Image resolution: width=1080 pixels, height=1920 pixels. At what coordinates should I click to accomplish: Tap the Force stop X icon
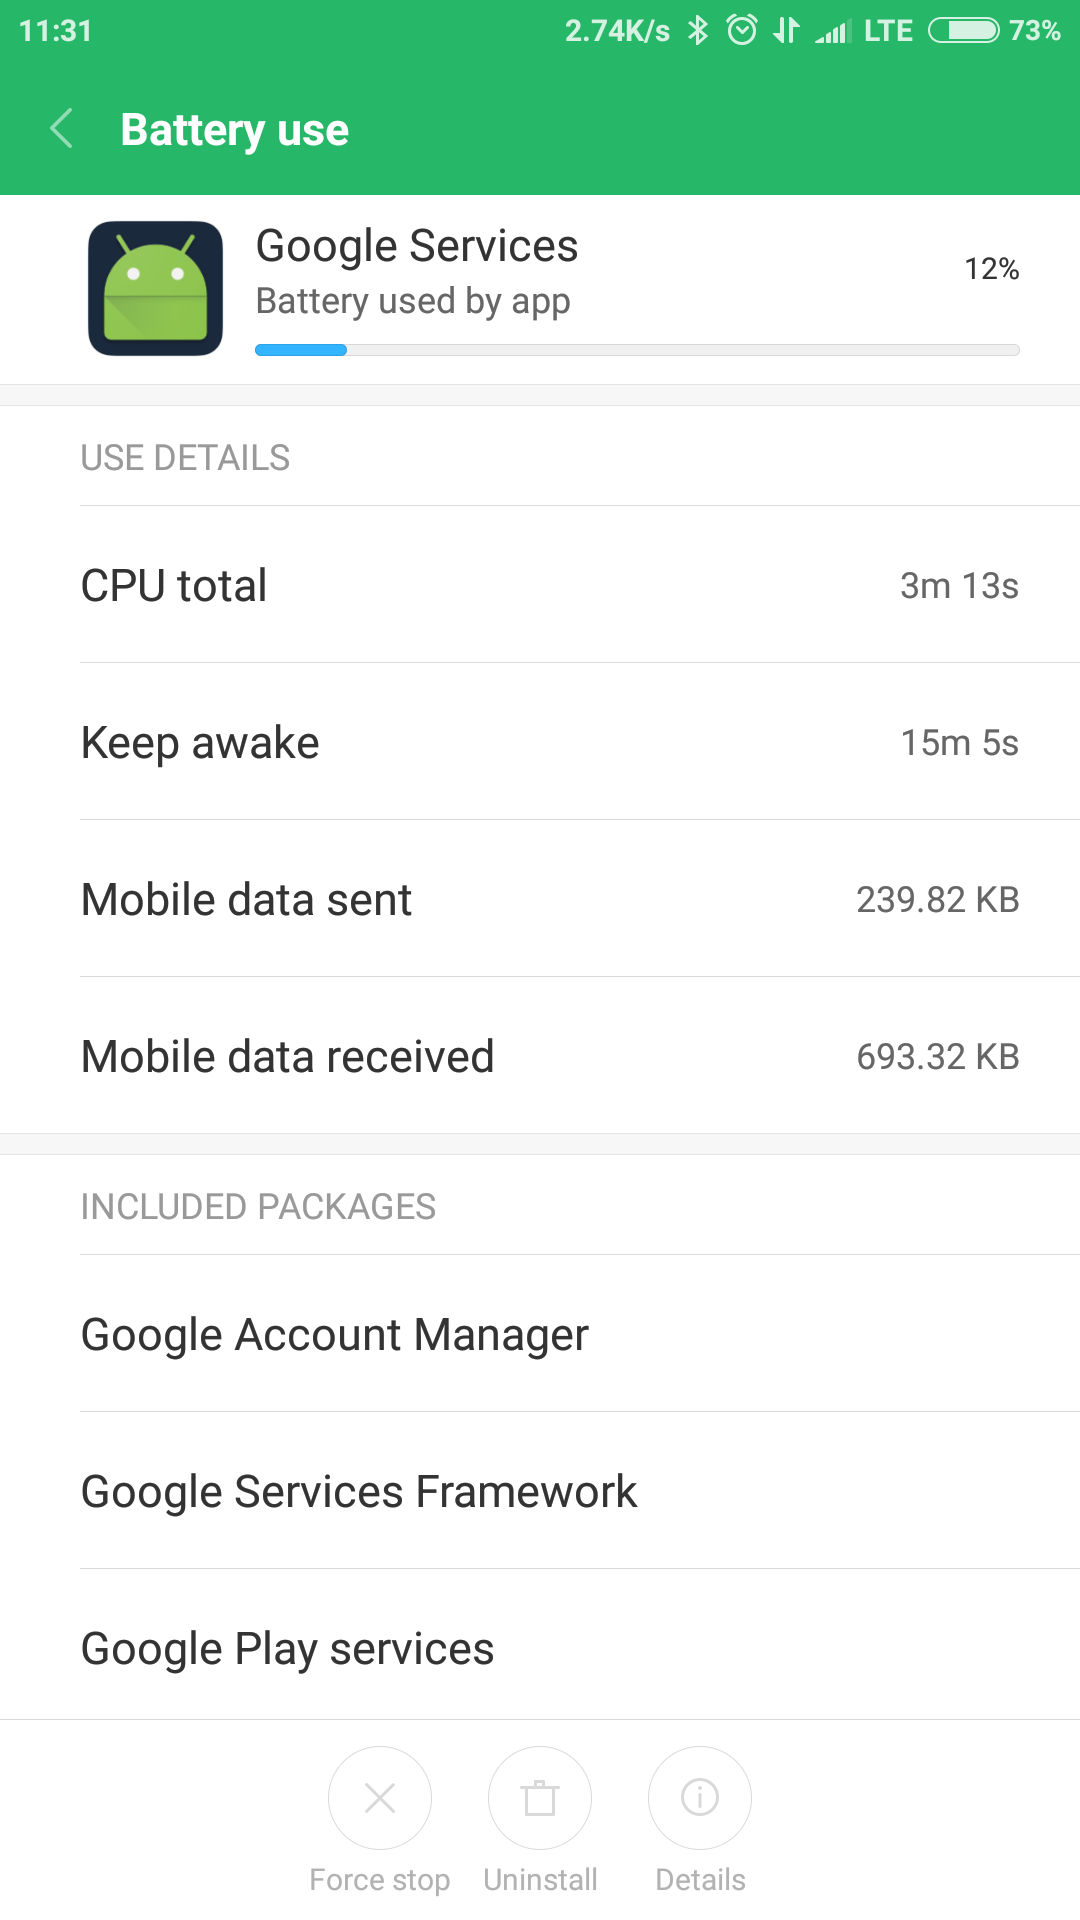[380, 1797]
